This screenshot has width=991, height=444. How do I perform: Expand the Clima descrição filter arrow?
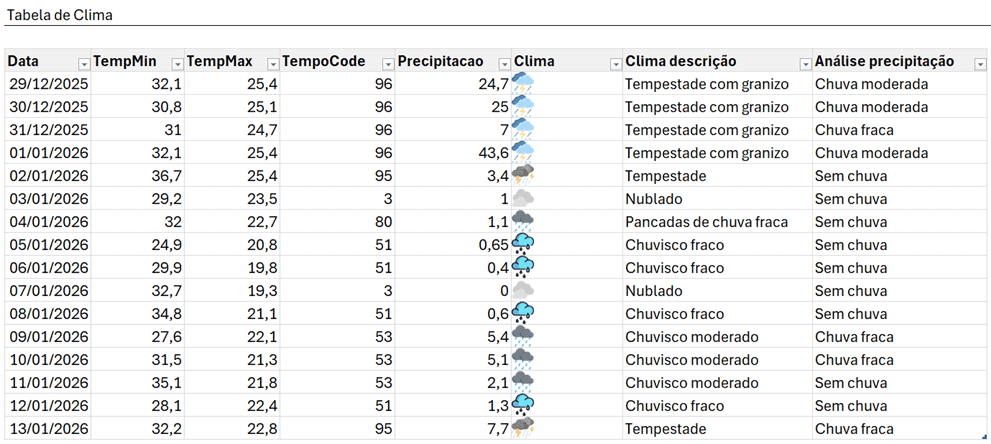(x=804, y=62)
